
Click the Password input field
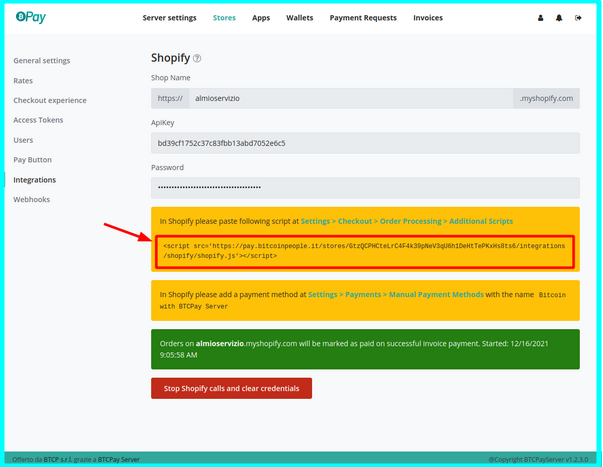[x=365, y=188]
